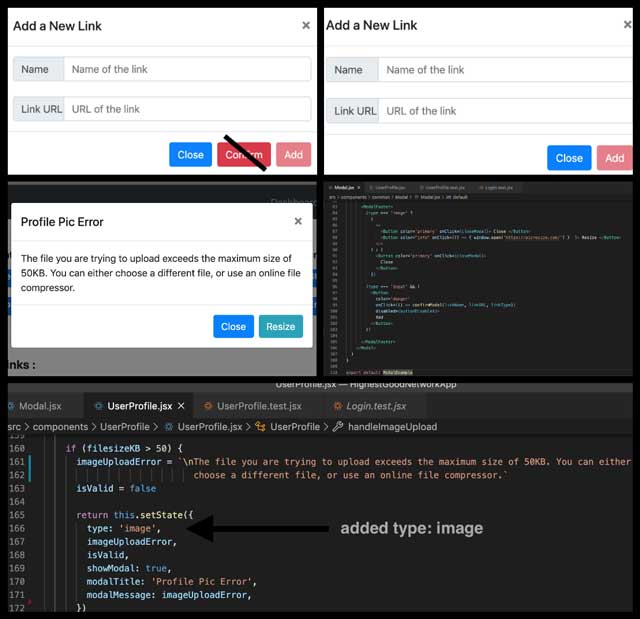Open the Login.test.jsx tab in large editor
Screen dimensions: 640x619
(372, 406)
